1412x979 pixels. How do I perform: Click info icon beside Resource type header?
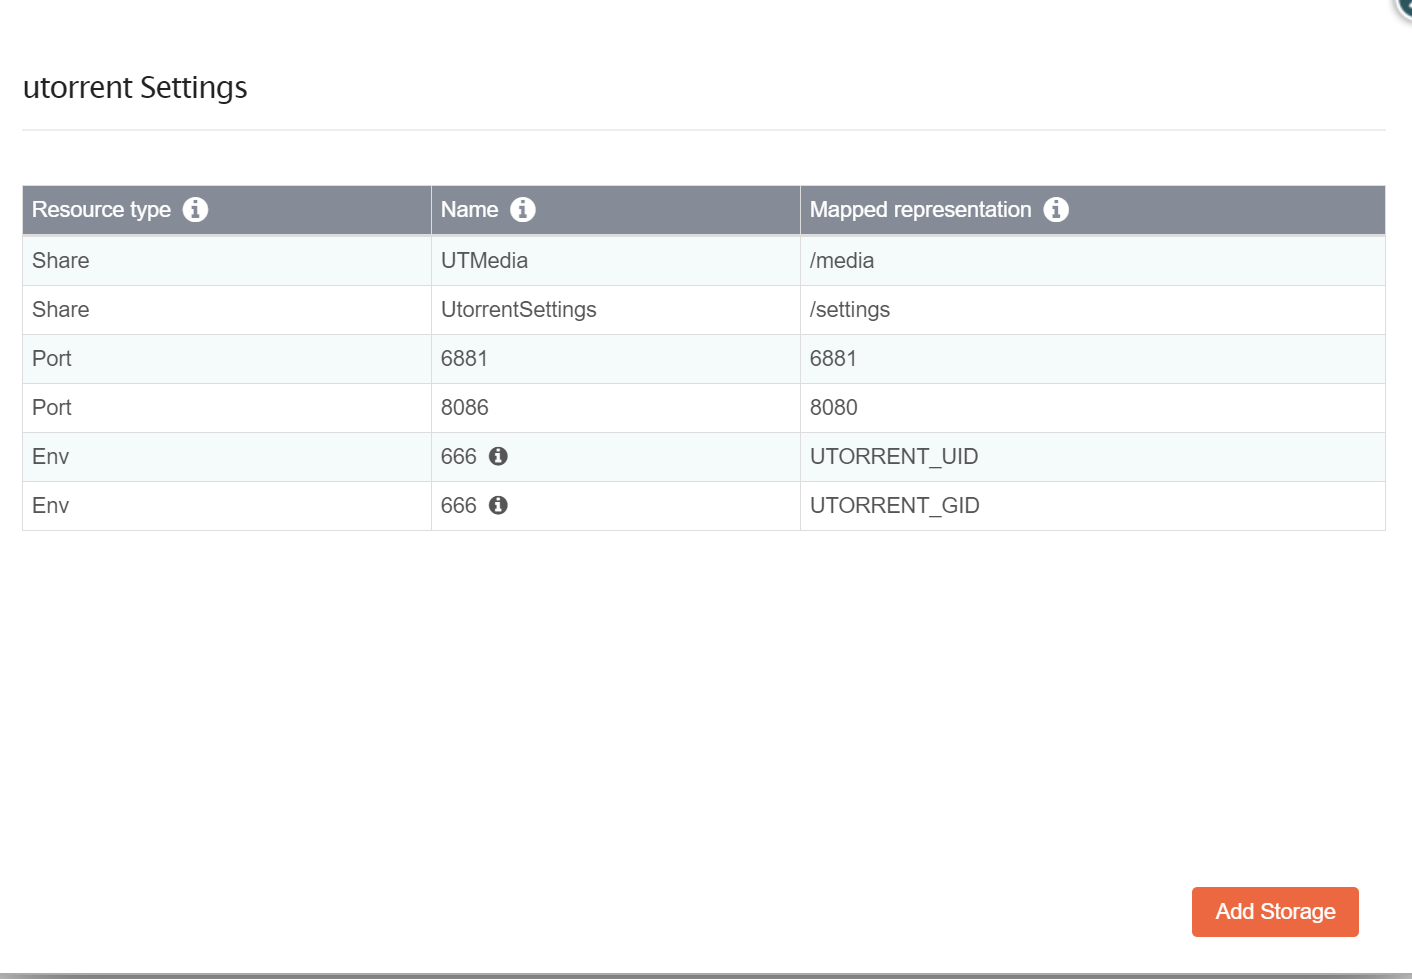196,210
